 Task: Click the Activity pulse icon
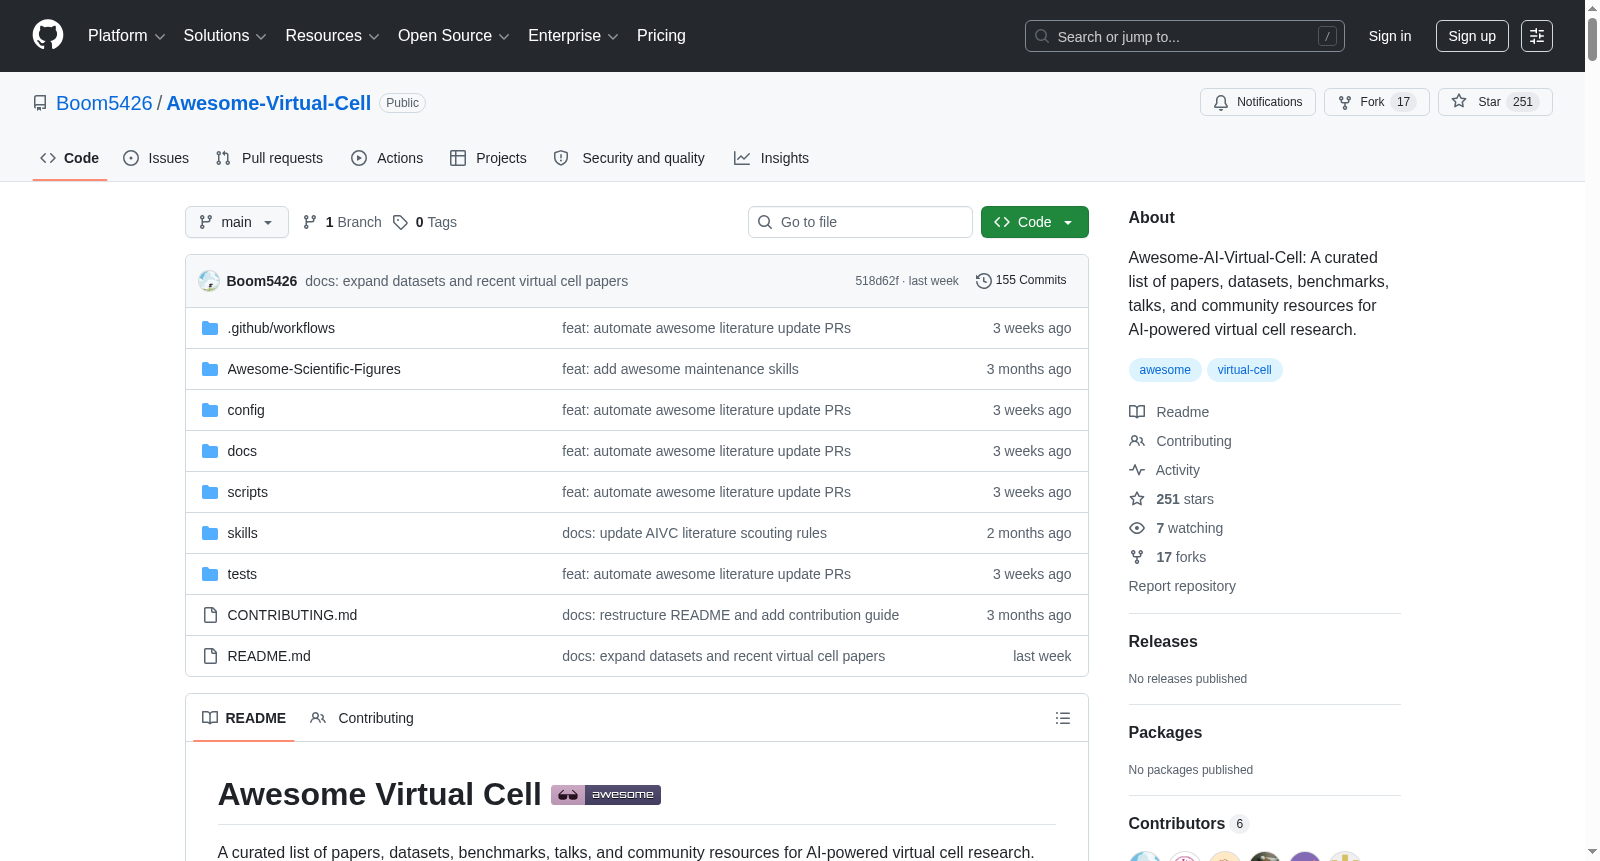[1137, 470]
